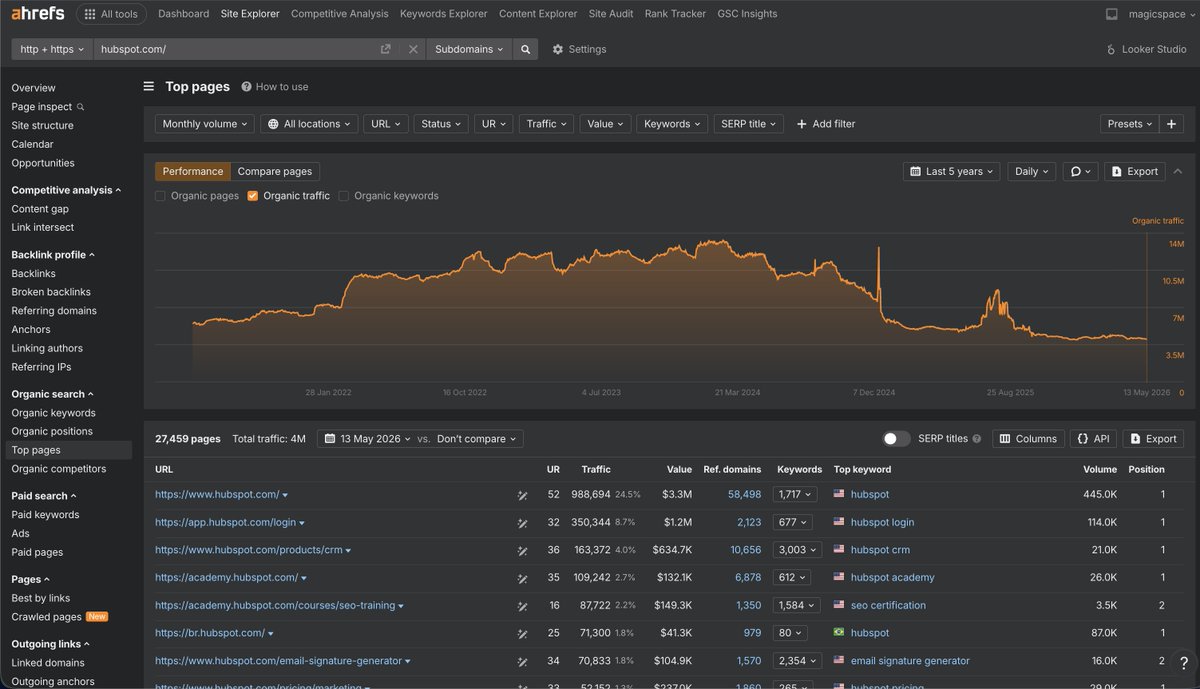Viewport: 1200px width, 689px height.
Task: Click the Add filter button
Action: pos(826,124)
